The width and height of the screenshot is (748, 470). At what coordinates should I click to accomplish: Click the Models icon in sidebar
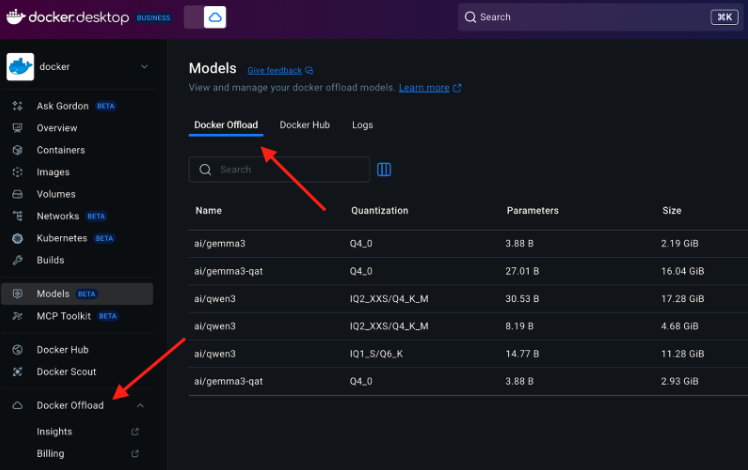click(18, 294)
